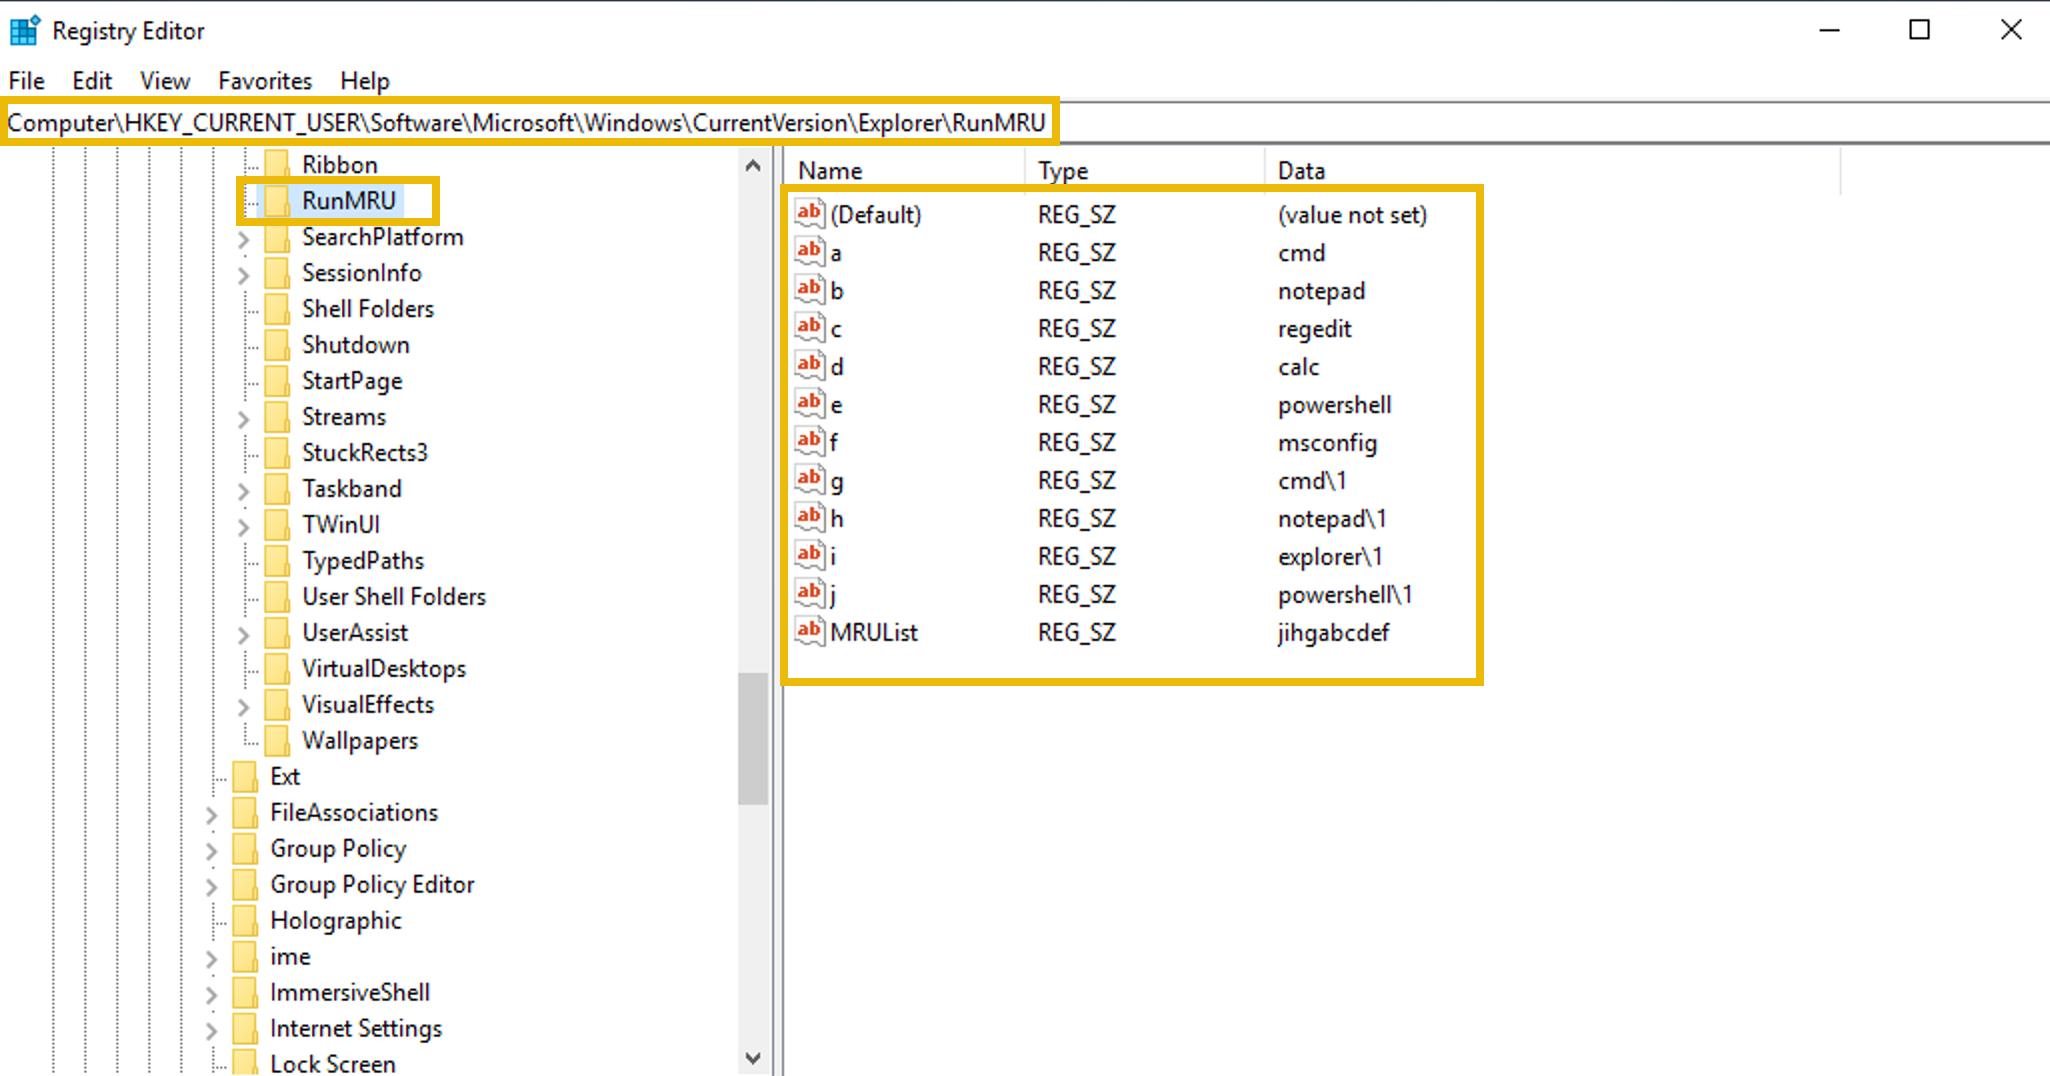Select the REG_SZ value named 'b'
The image size is (2050, 1076).
836,290
